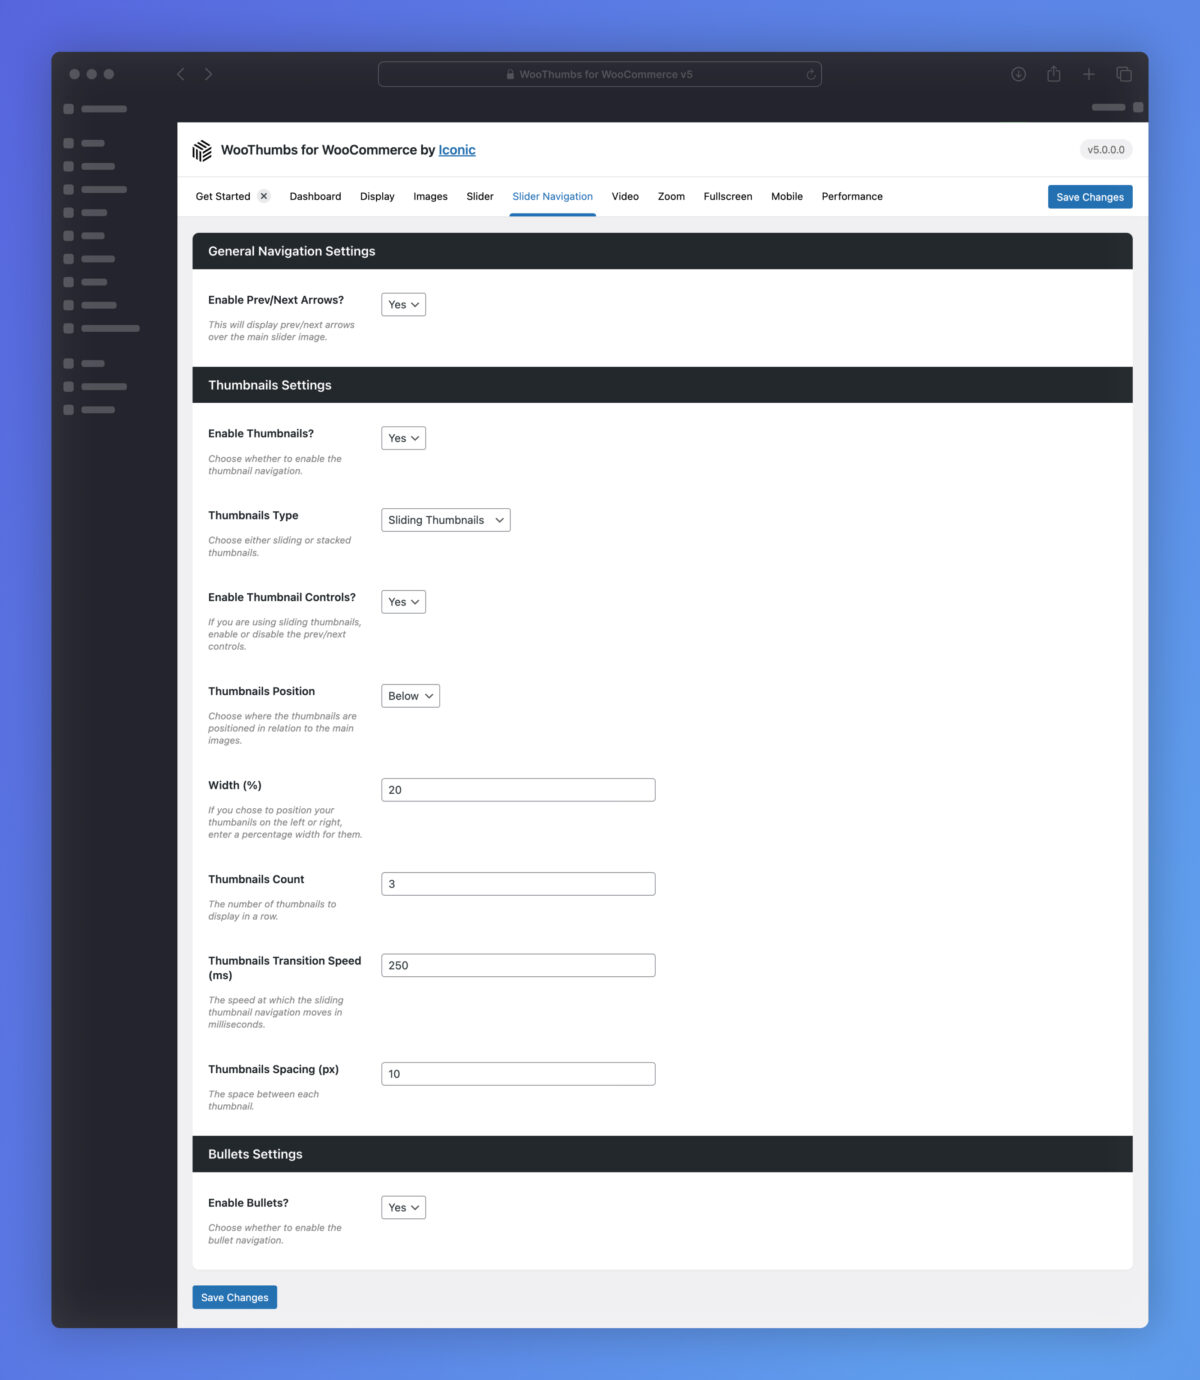Click the top Save Changes button
This screenshot has width=1200, height=1380.
[1089, 197]
